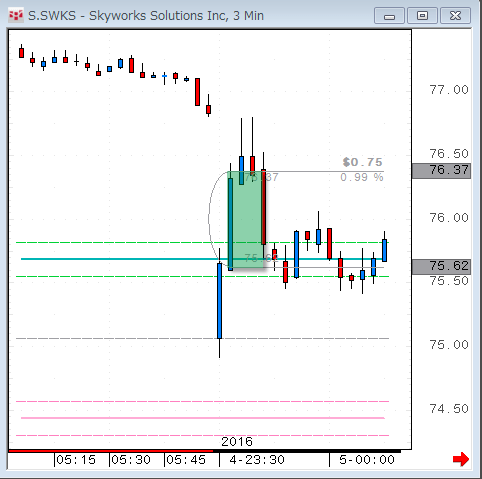Click the 74.50 price axis label
Image resolution: width=482 pixels, height=479 pixels.
[x=449, y=409]
